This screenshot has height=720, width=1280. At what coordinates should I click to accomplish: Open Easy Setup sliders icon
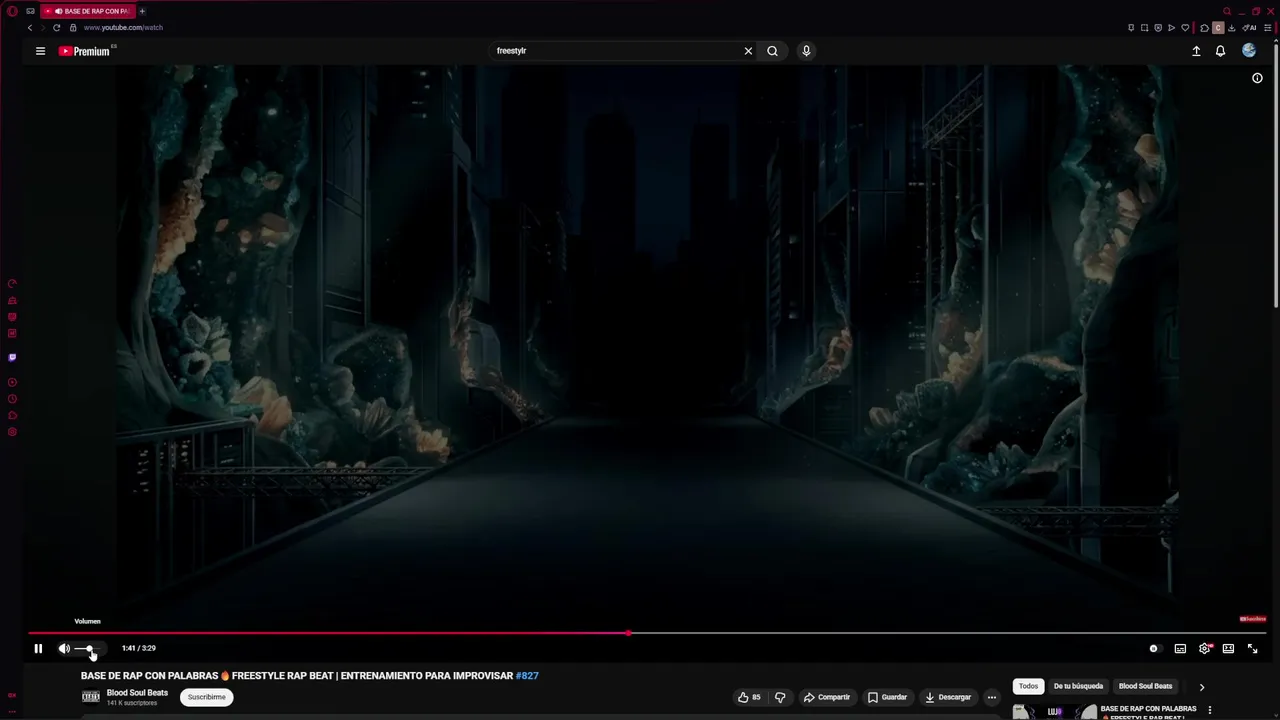1267,28
